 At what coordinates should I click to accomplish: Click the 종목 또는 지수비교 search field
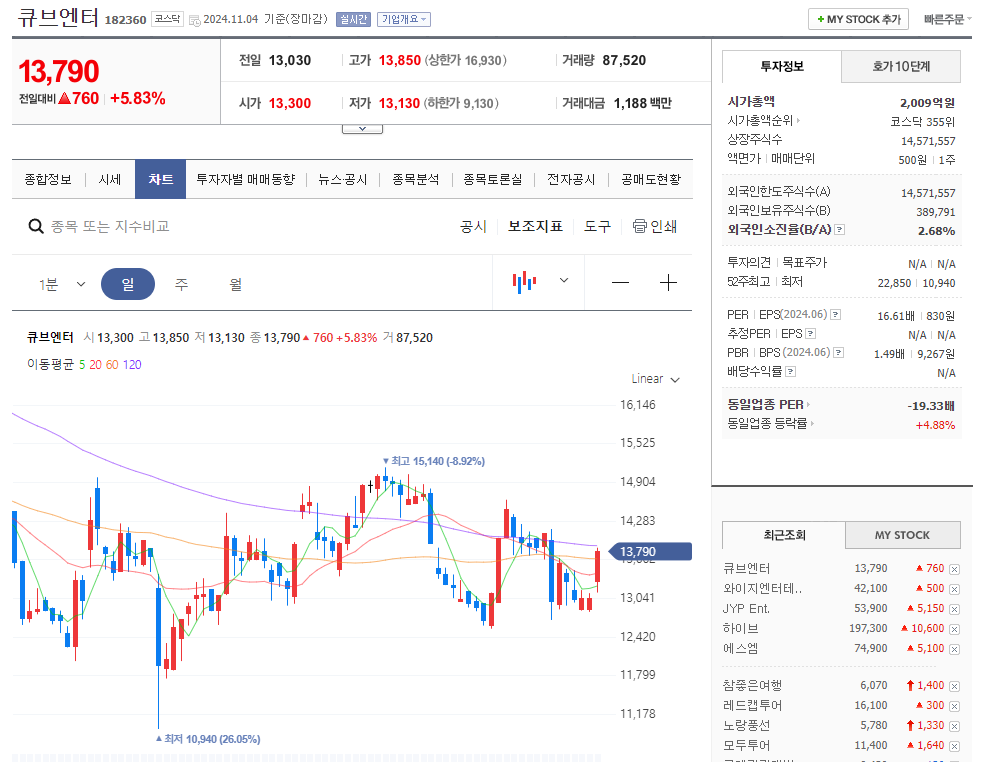click(110, 227)
